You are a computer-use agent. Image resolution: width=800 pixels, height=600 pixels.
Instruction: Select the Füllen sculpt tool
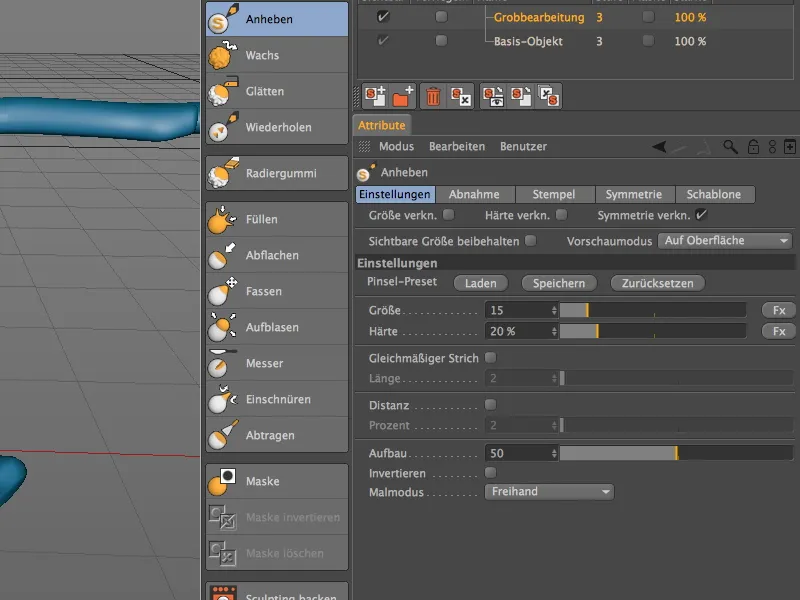(277, 219)
